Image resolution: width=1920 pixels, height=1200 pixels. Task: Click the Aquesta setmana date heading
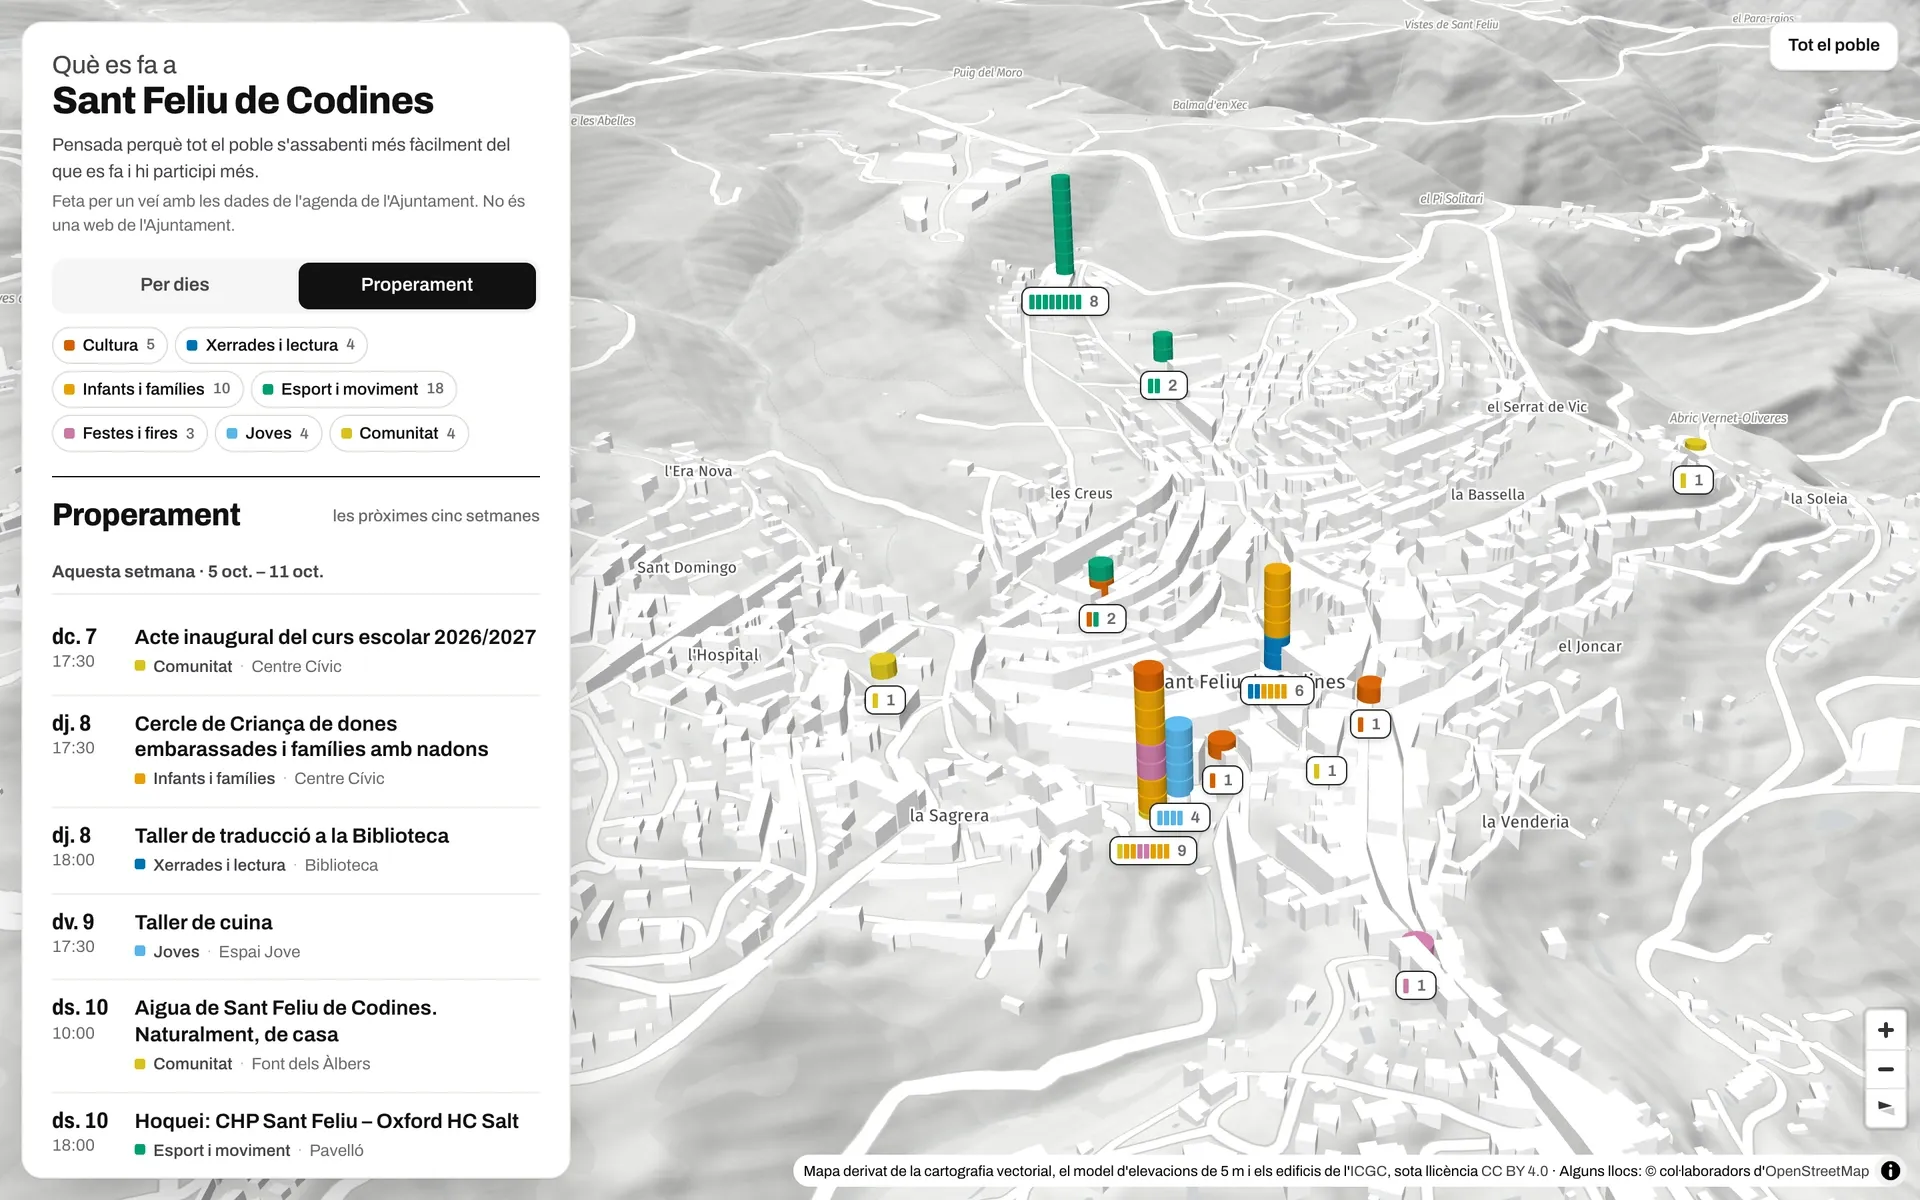click(x=188, y=572)
